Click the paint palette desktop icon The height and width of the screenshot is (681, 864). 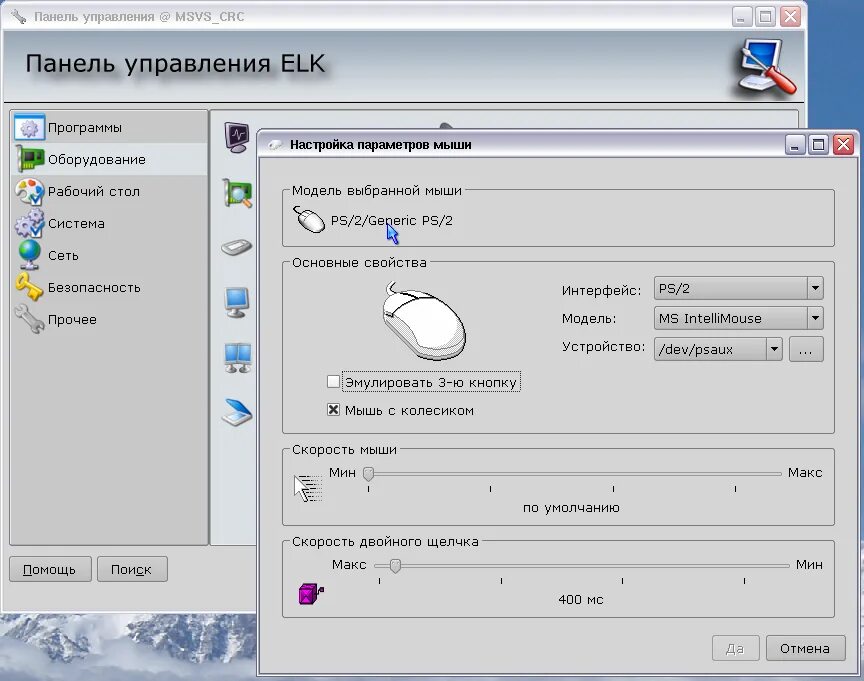(29, 191)
